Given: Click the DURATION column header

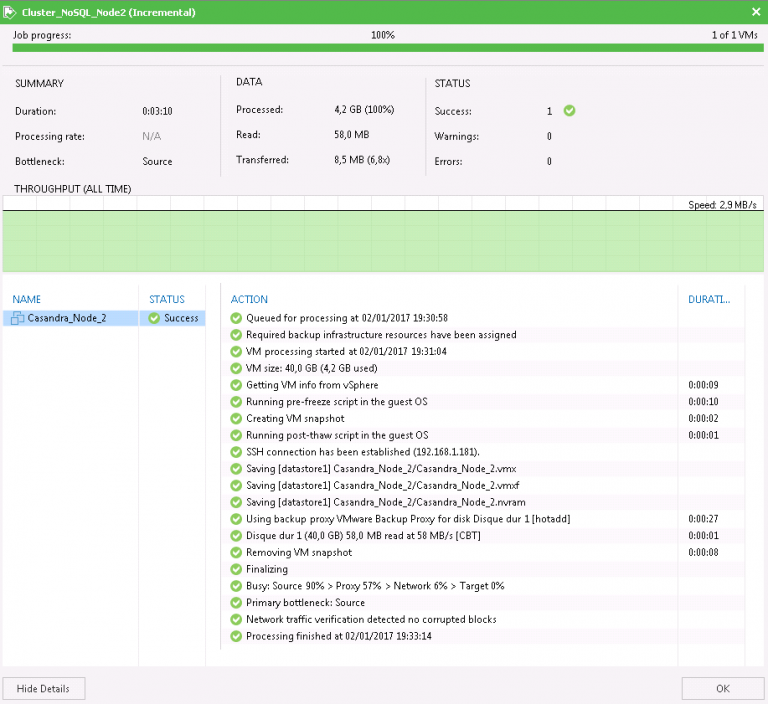Looking at the screenshot, I should point(710,299).
